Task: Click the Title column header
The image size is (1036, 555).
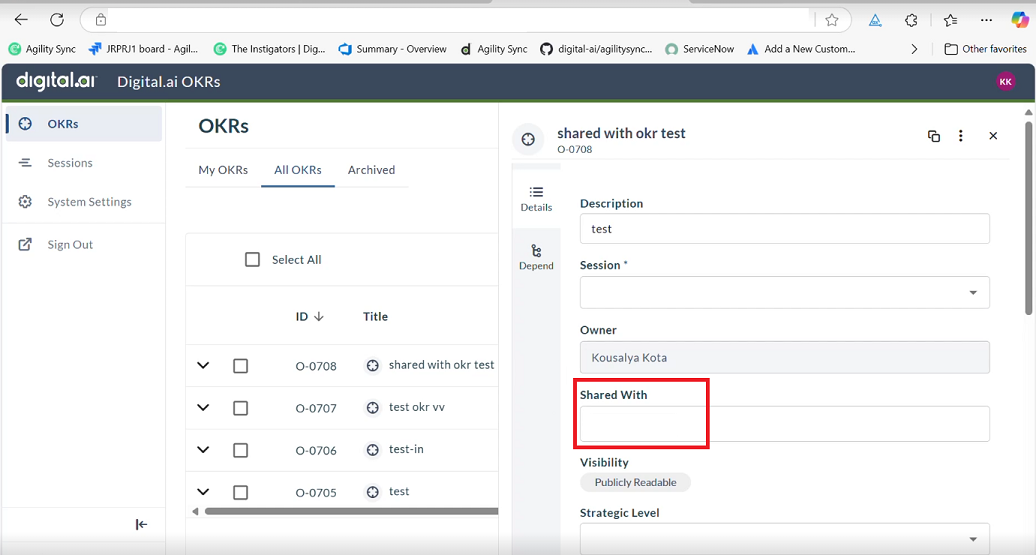Action: coord(375,316)
